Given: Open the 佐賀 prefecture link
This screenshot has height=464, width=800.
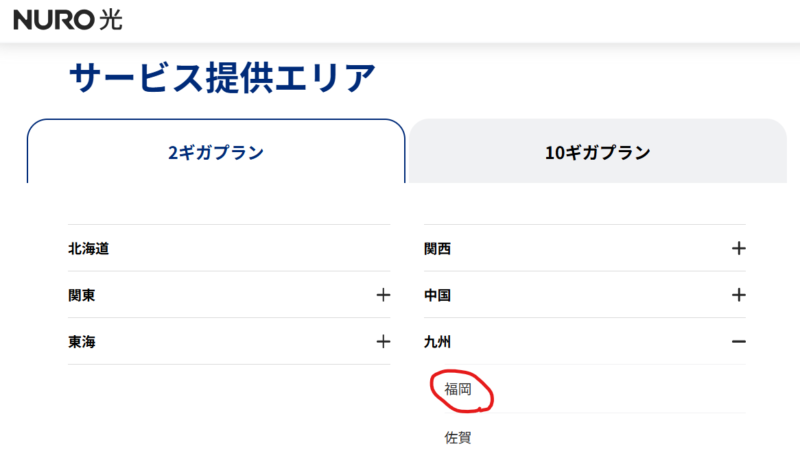Looking at the screenshot, I should [x=458, y=437].
